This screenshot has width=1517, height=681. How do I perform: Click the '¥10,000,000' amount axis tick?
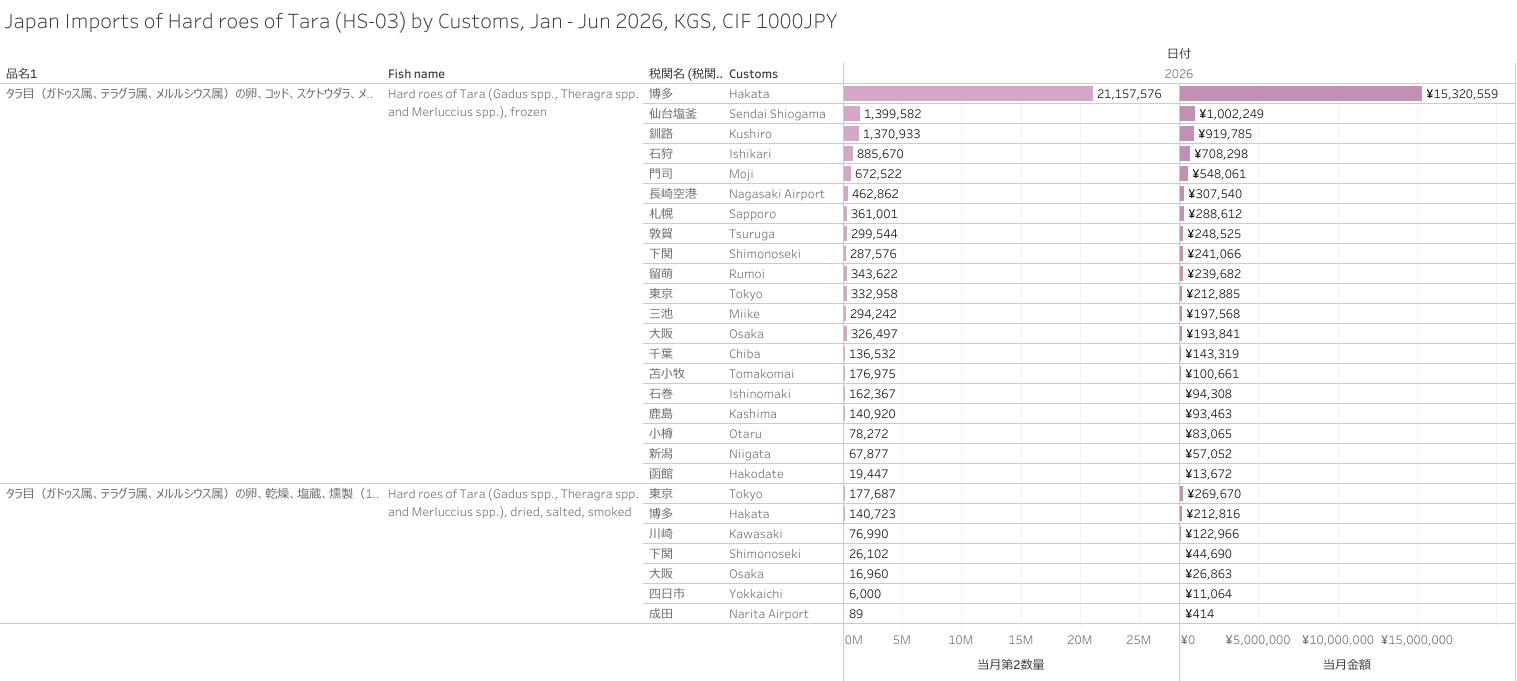point(1338,640)
